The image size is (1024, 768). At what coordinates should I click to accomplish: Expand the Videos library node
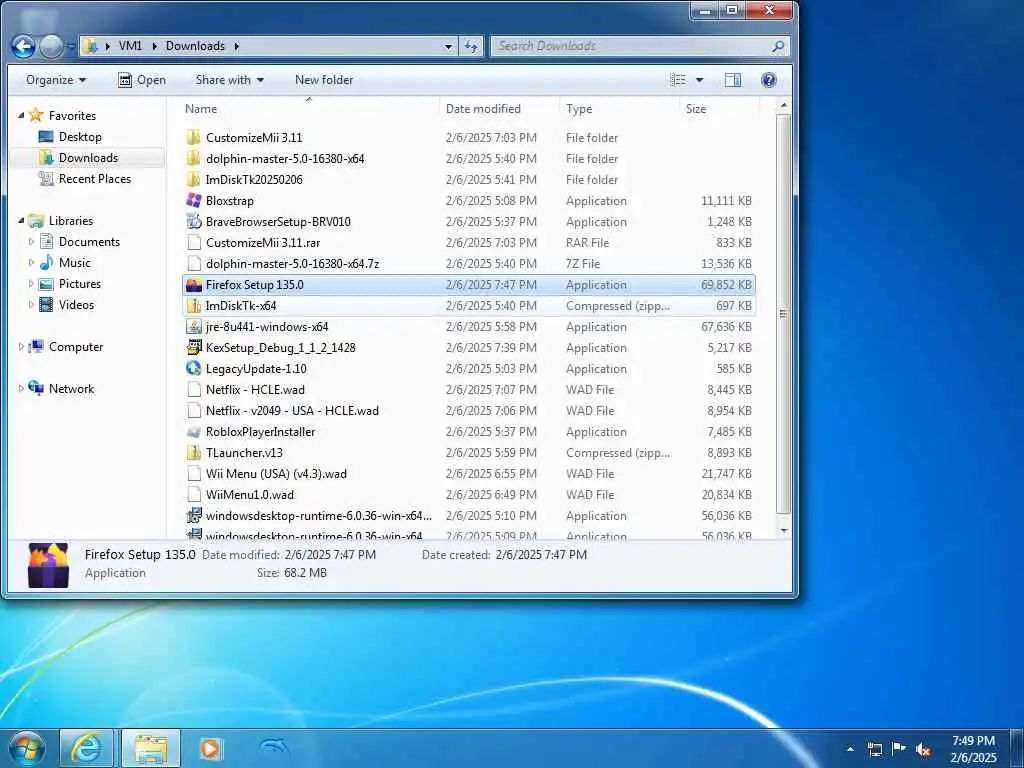coord(31,305)
